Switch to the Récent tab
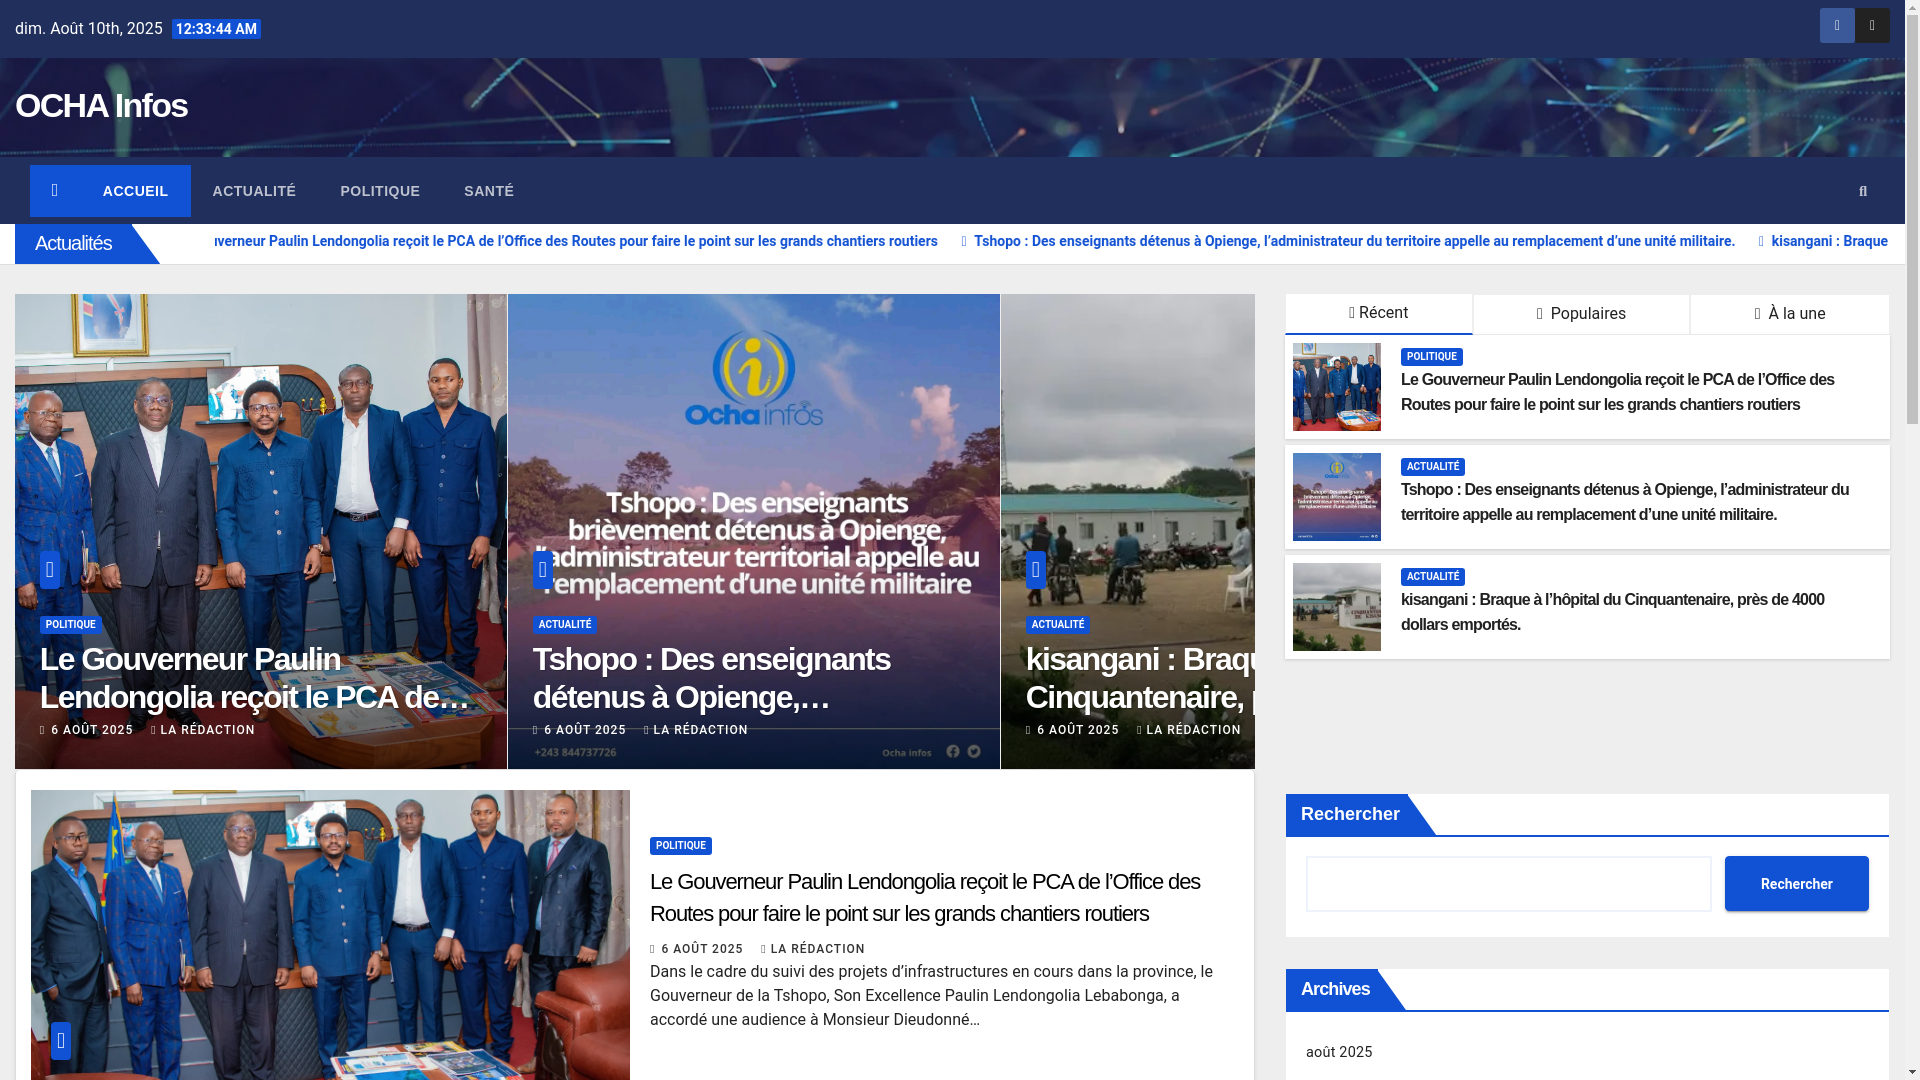Viewport: 1920px width, 1080px height. [x=1379, y=313]
